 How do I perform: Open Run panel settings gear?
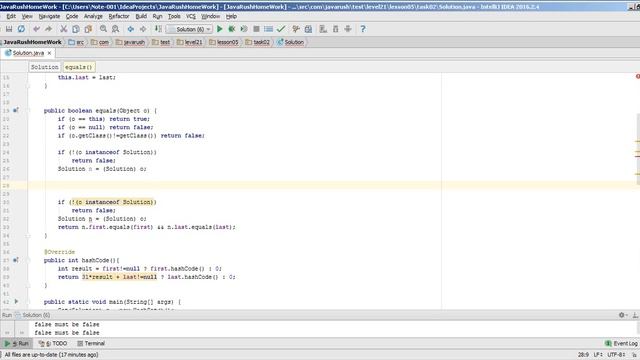622,315
